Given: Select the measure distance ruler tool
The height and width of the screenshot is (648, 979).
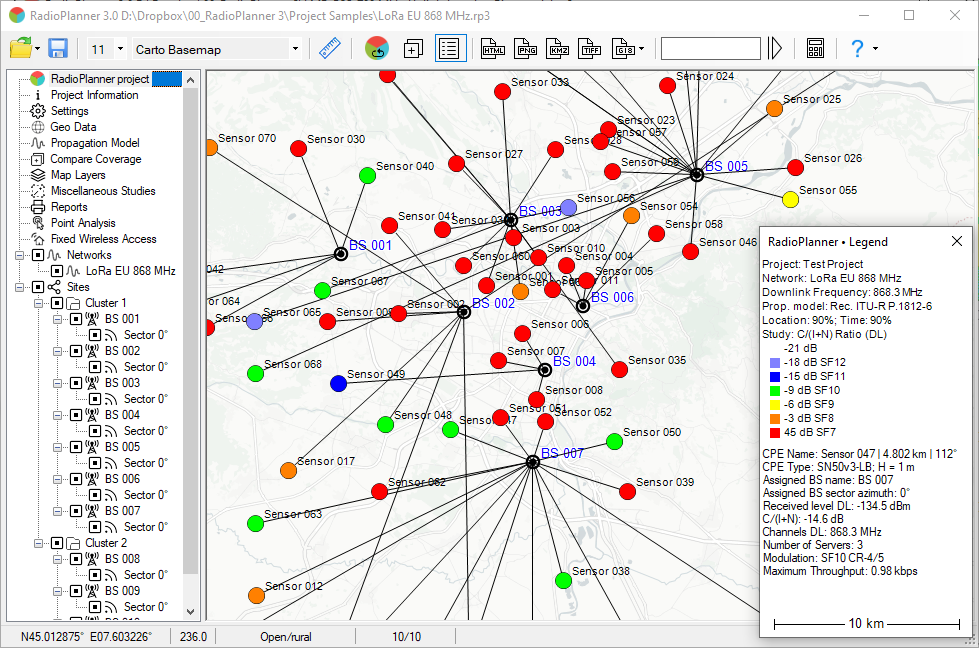Looking at the screenshot, I should (x=329, y=47).
